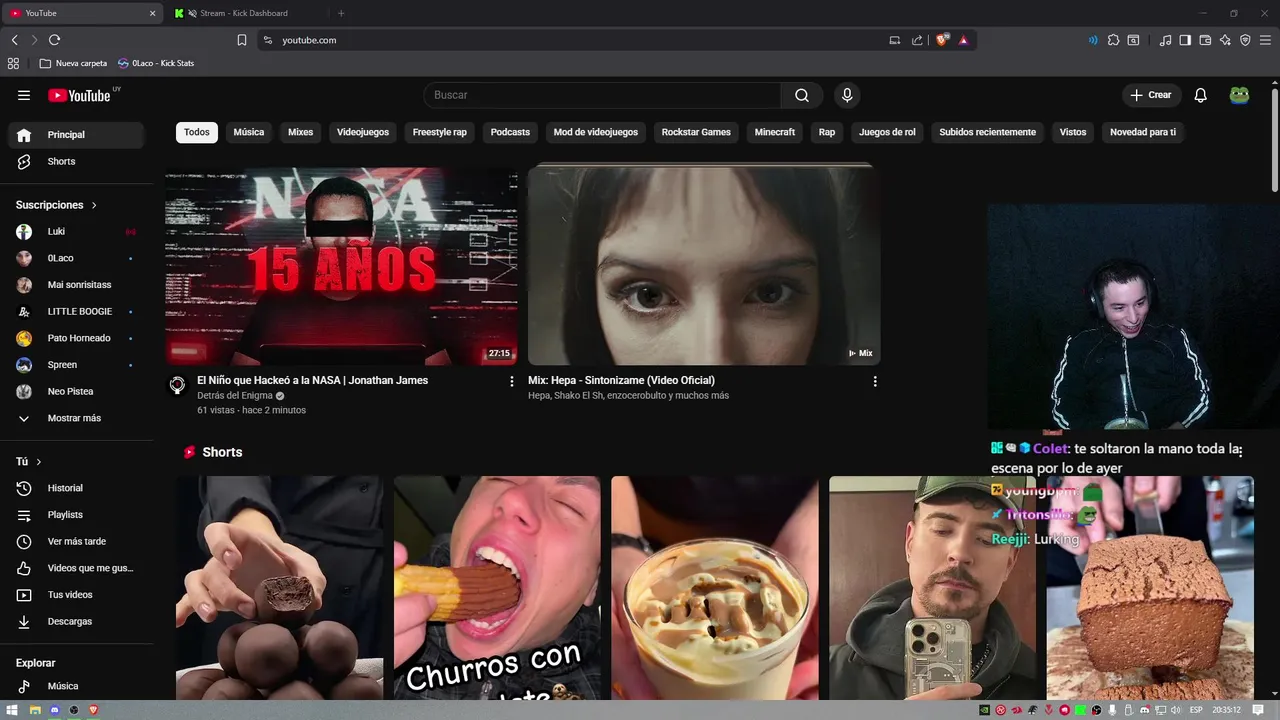Image resolution: width=1280 pixels, height=720 pixels.
Task: Toggle the browser sidebar panel icon
Action: 1185,40
